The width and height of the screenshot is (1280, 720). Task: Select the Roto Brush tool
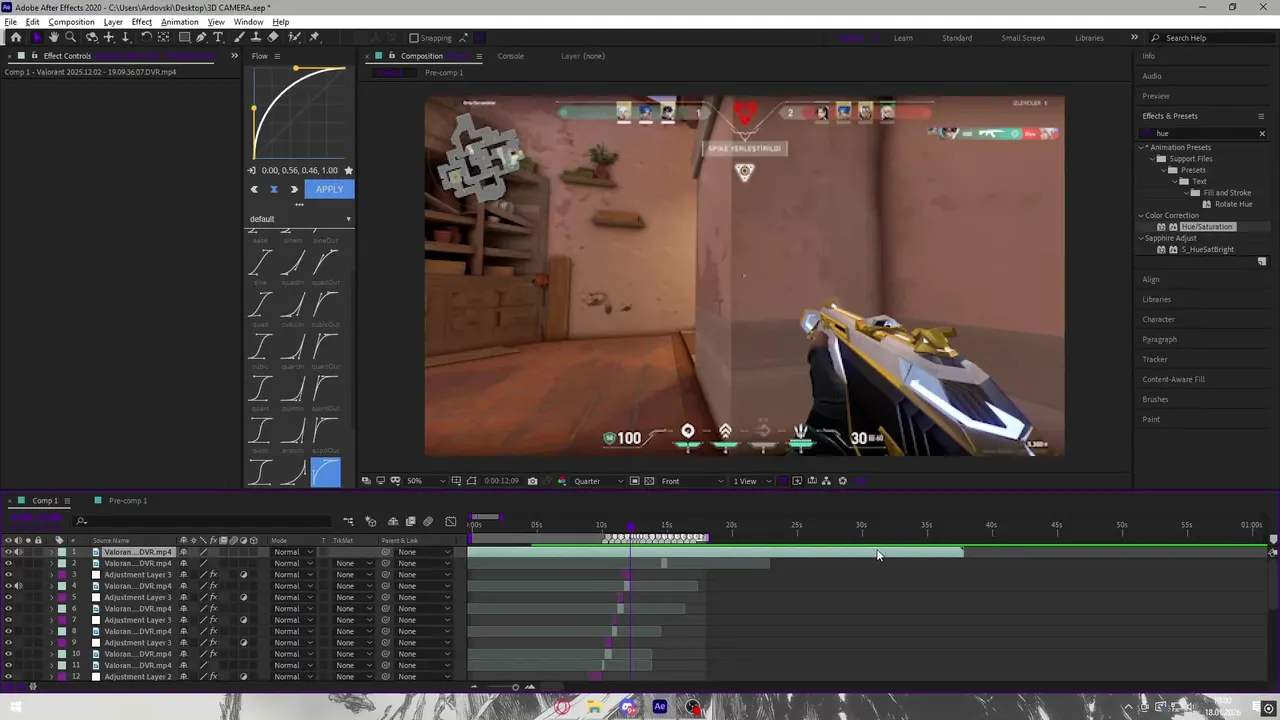(294, 37)
